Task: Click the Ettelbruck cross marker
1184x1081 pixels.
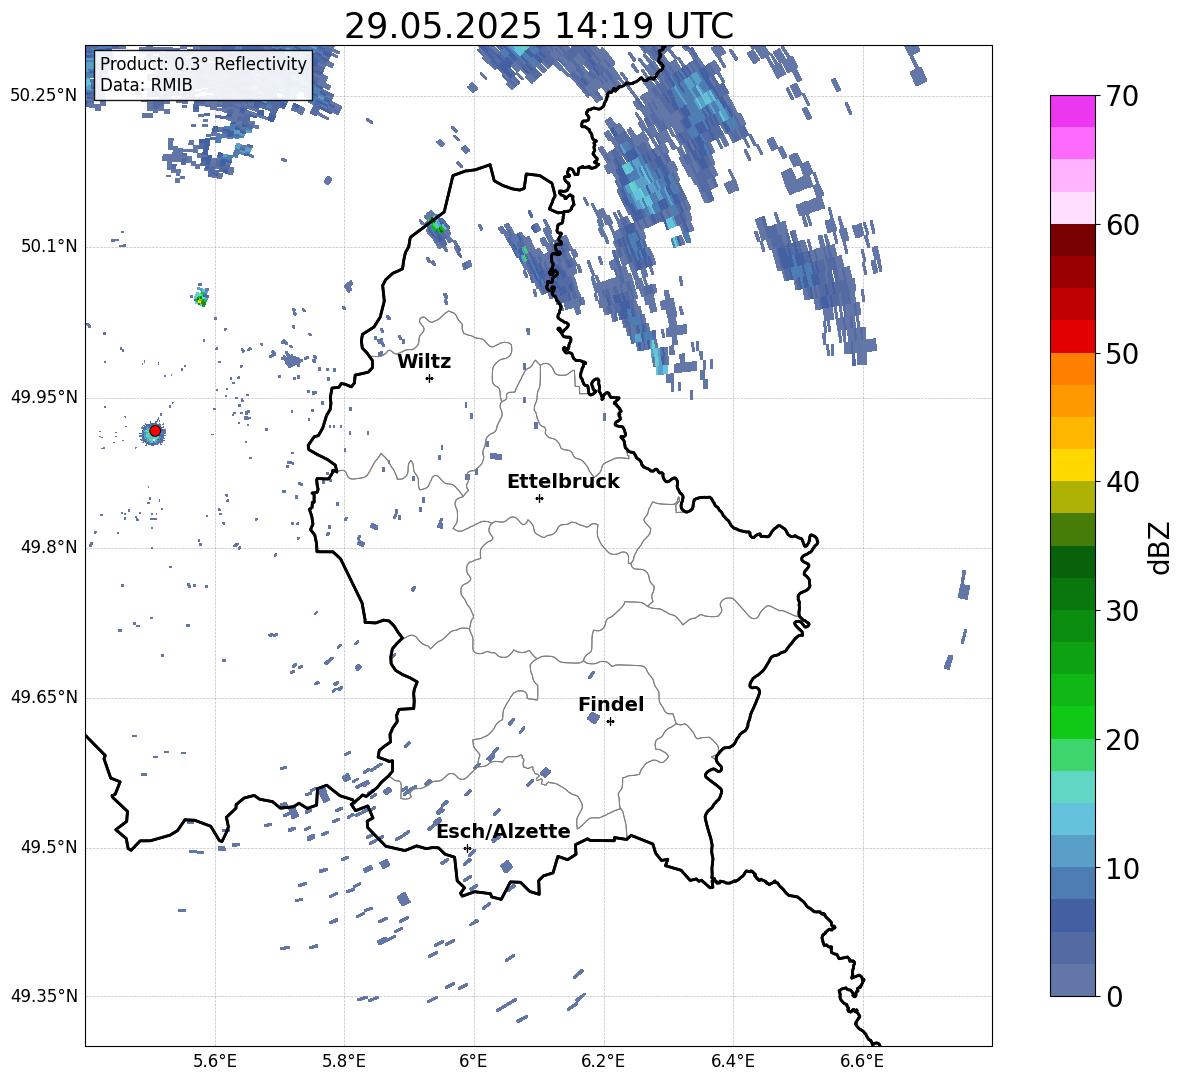Action: coord(539,498)
